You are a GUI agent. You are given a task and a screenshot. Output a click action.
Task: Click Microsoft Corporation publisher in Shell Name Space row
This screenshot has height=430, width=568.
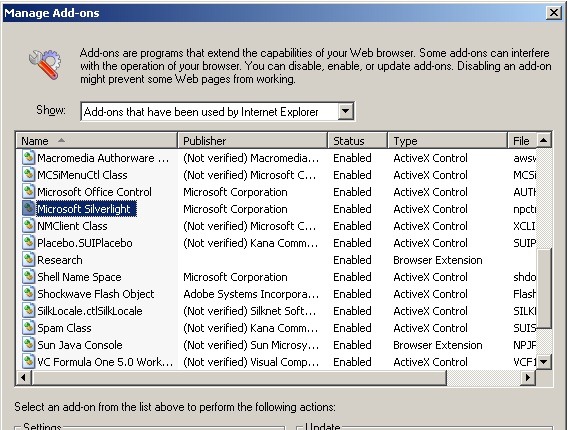[x=235, y=277]
